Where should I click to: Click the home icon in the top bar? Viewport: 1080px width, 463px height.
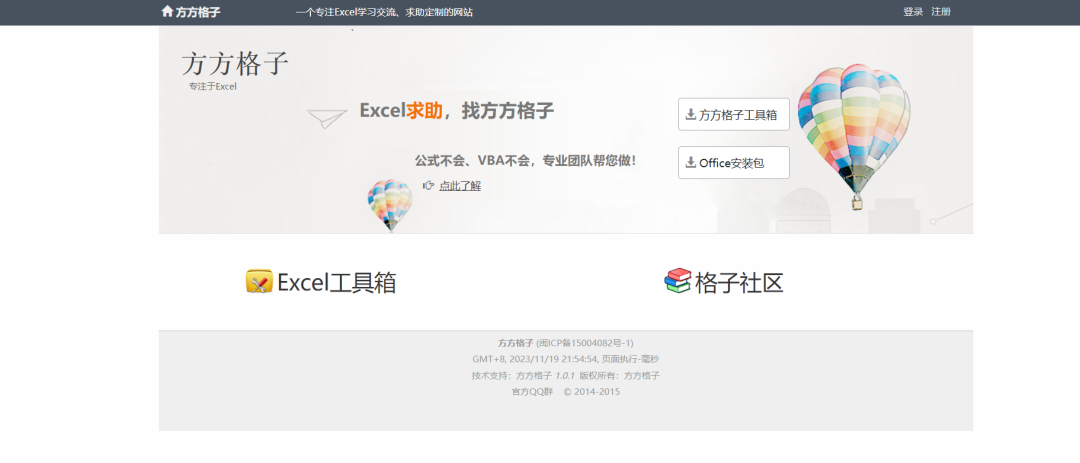click(x=167, y=11)
